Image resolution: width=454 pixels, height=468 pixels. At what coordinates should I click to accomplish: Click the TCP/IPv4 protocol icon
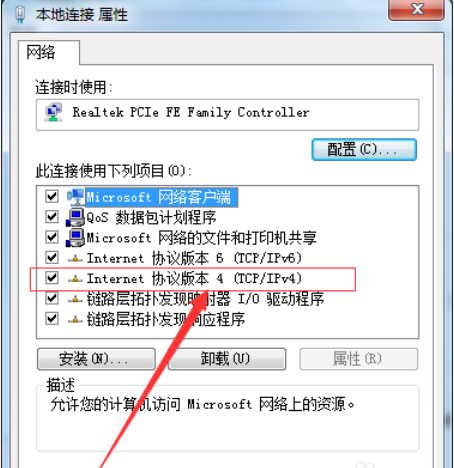pyautogui.click(x=75, y=279)
